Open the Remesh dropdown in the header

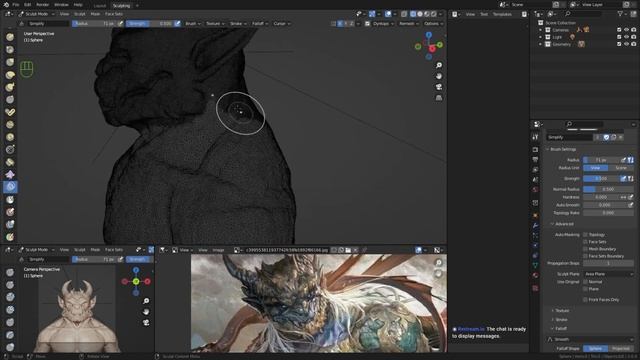(409, 24)
